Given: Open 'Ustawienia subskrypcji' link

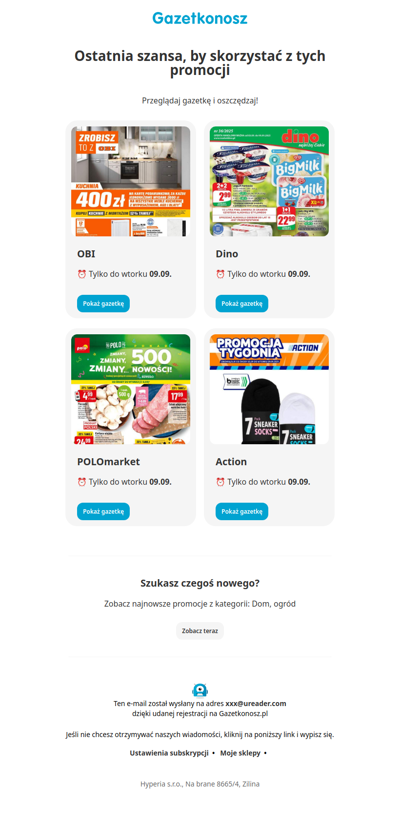Looking at the screenshot, I should (x=169, y=753).
